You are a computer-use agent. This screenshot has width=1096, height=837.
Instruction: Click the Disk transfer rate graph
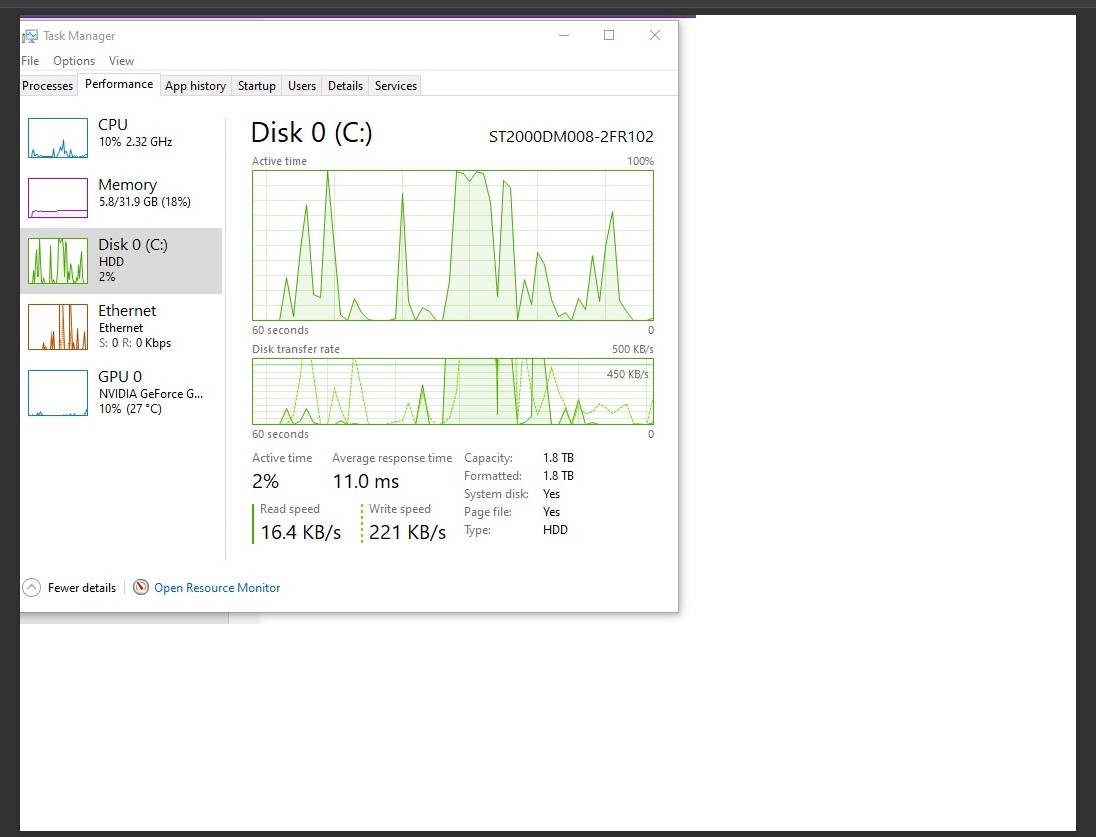click(x=453, y=392)
